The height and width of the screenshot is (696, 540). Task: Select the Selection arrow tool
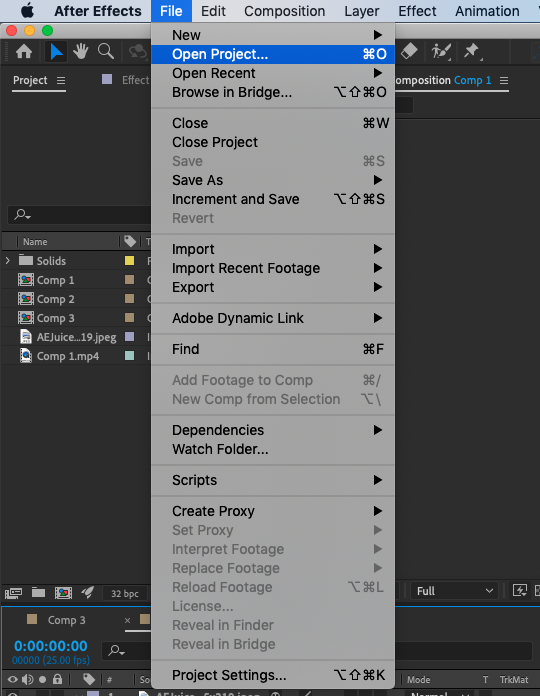click(56, 52)
